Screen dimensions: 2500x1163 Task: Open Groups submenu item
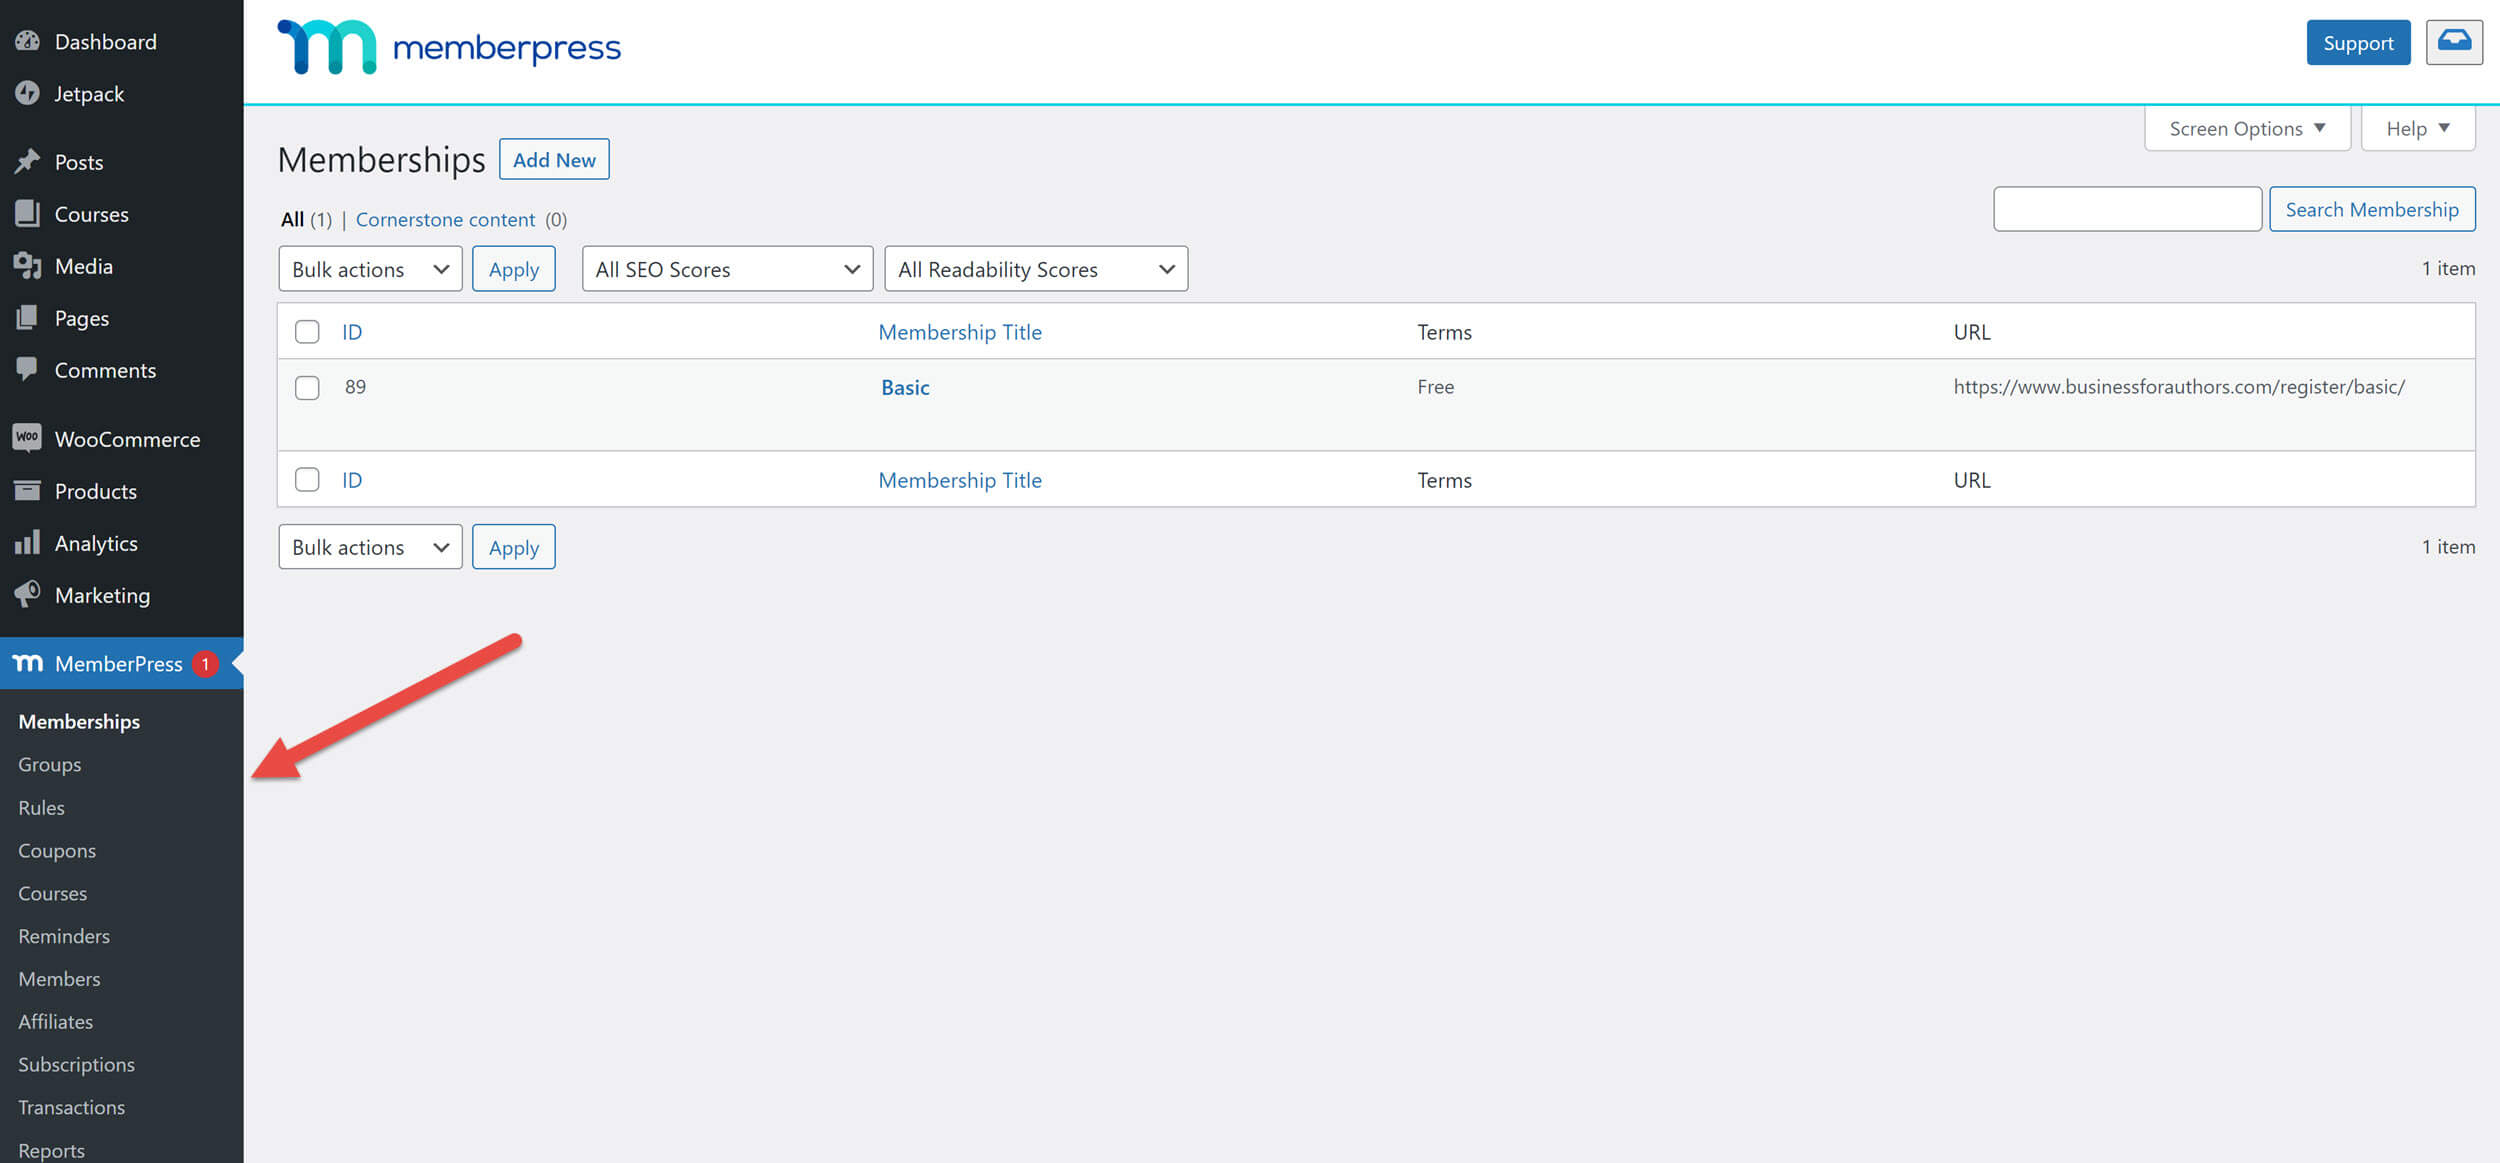tap(50, 764)
